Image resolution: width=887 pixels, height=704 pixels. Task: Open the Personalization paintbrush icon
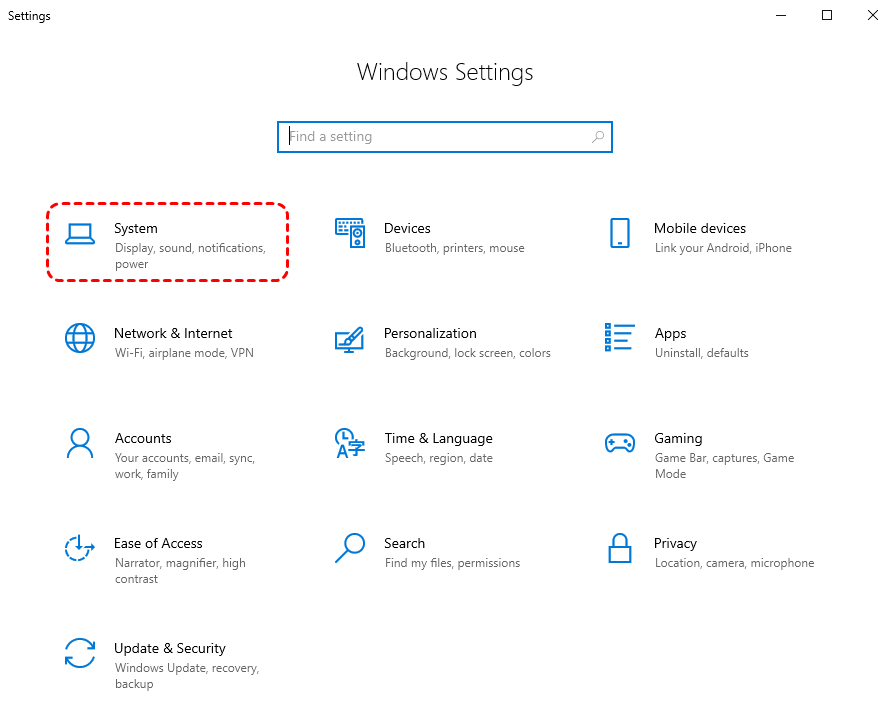tap(349, 339)
